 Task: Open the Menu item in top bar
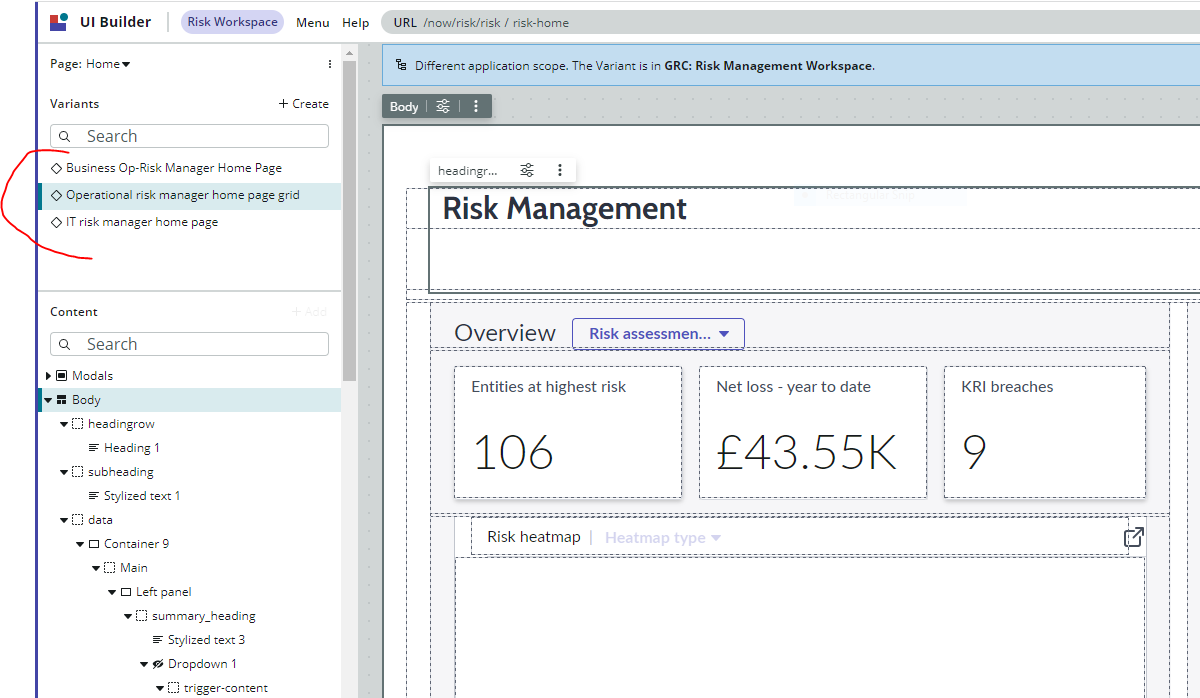click(312, 22)
